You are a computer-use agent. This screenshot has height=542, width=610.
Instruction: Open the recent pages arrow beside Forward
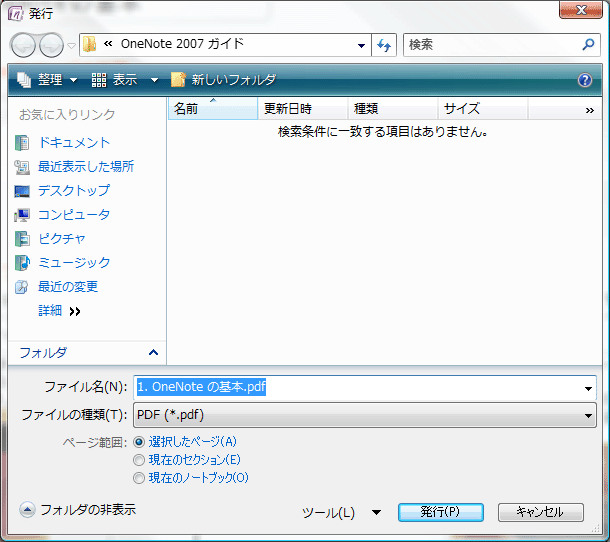pyautogui.click(x=71, y=46)
